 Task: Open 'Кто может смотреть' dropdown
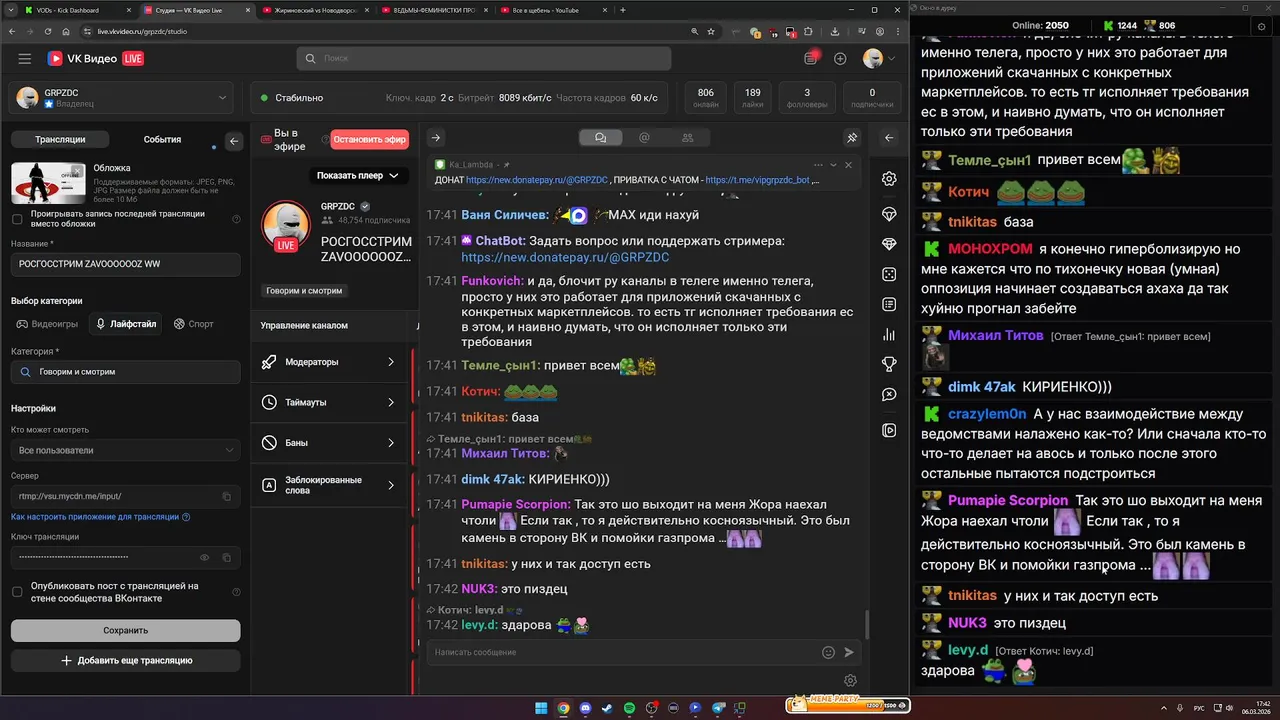coord(125,450)
